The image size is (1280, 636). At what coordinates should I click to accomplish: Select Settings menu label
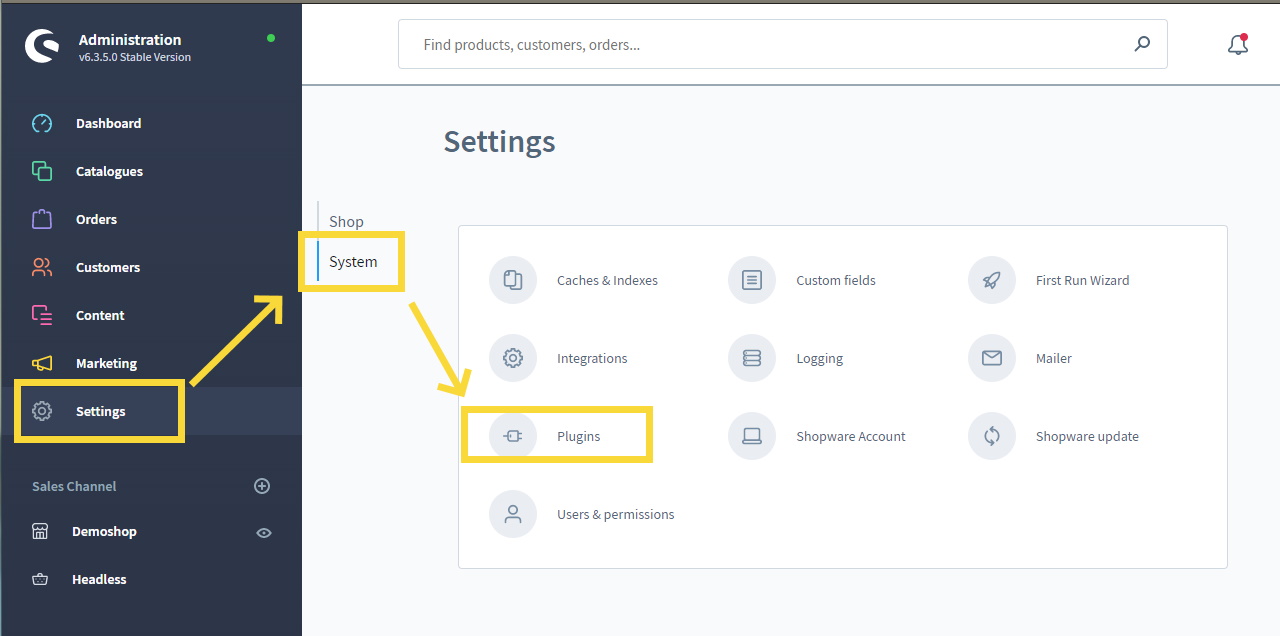101,411
